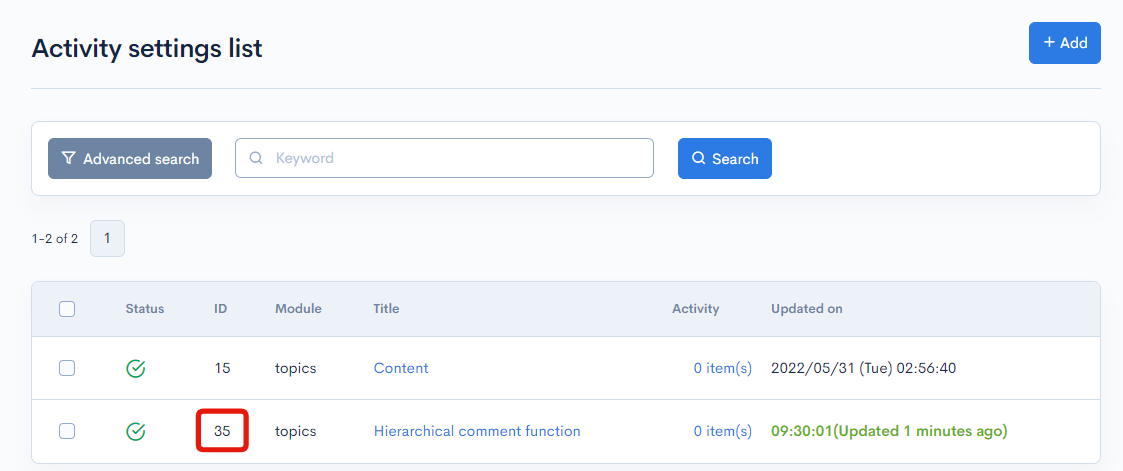Image resolution: width=1123 pixels, height=471 pixels.
Task: Click the green status check icon for Content
Action: tap(135, 369)
